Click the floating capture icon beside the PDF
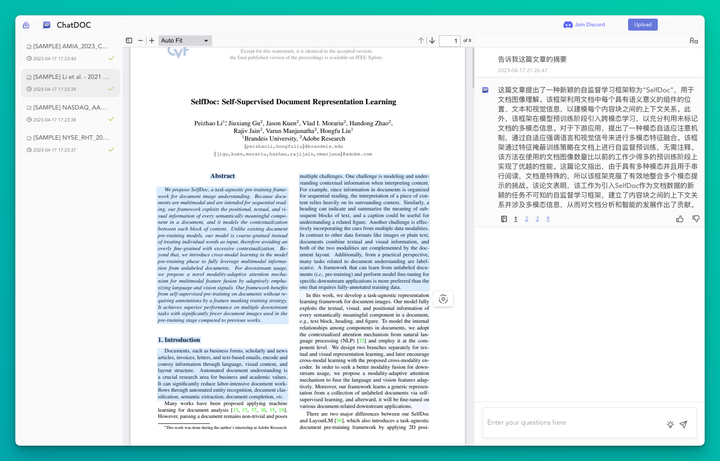The width and height of the screenshot is (720, 461). point(443,299)
